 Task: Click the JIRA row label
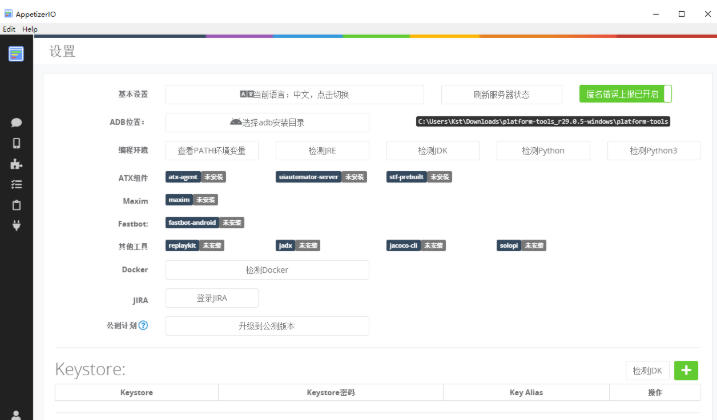coord(140,300)
